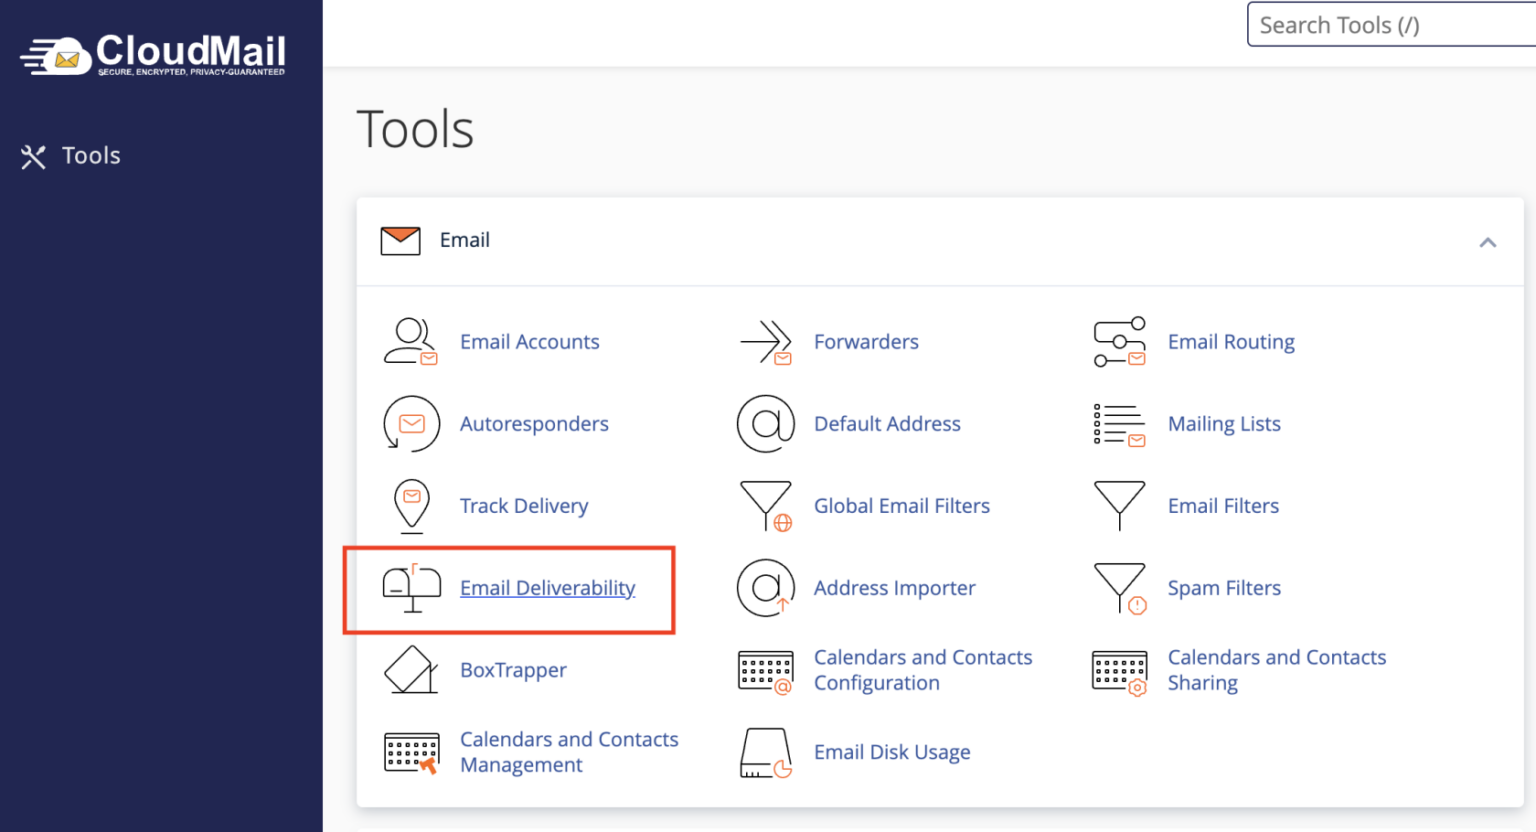
Task: Click the Email Disk Usage drive icon
Action: (766, 752)
